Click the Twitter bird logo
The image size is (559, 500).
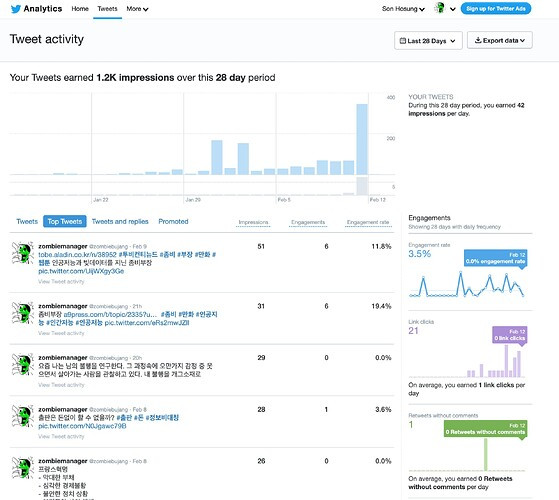(x=16, y=9)
